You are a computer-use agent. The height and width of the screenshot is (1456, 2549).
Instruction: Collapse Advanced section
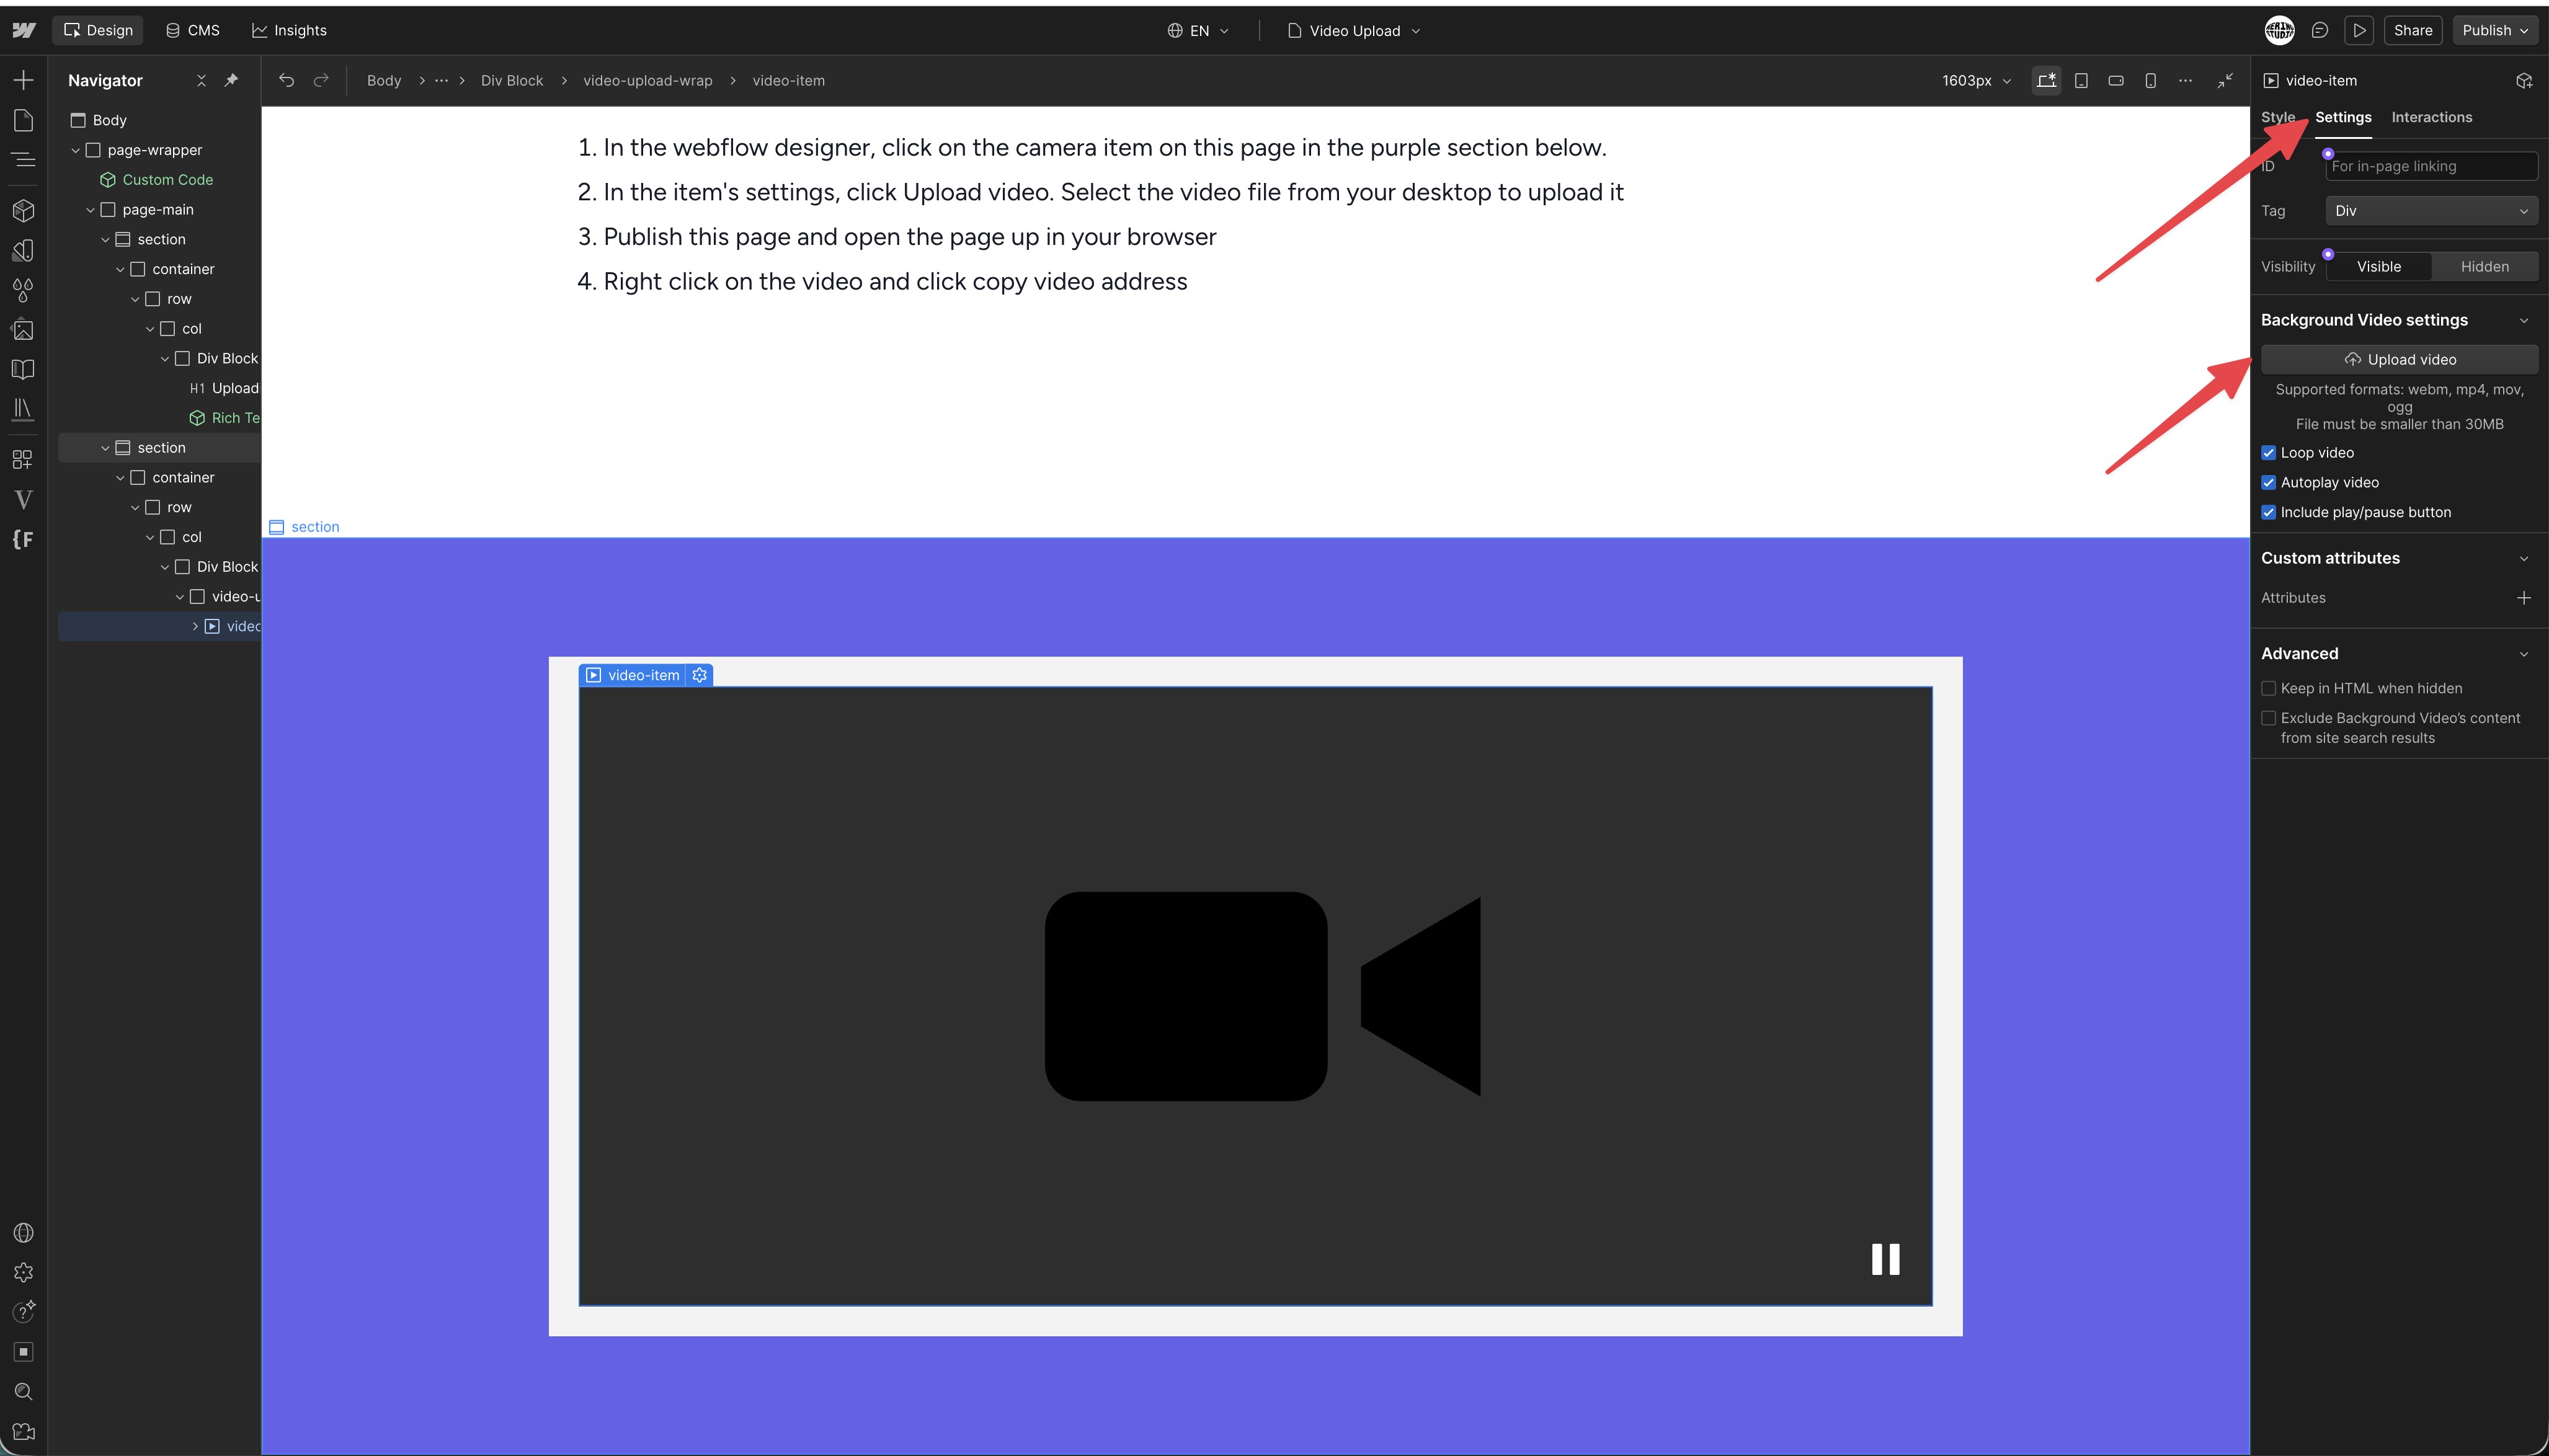(2523, 654)
